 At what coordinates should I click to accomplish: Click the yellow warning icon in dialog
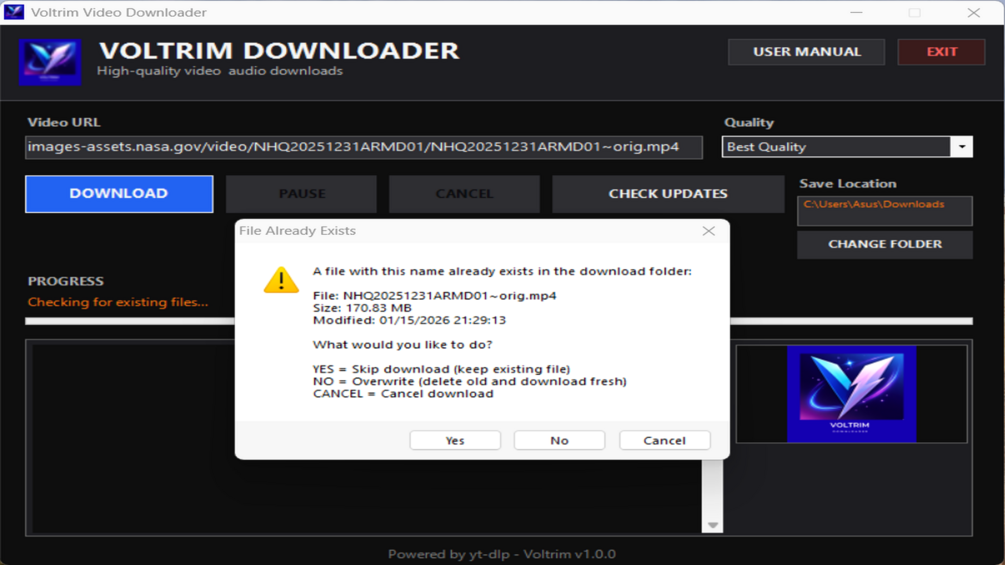click(x=281, y=281)
